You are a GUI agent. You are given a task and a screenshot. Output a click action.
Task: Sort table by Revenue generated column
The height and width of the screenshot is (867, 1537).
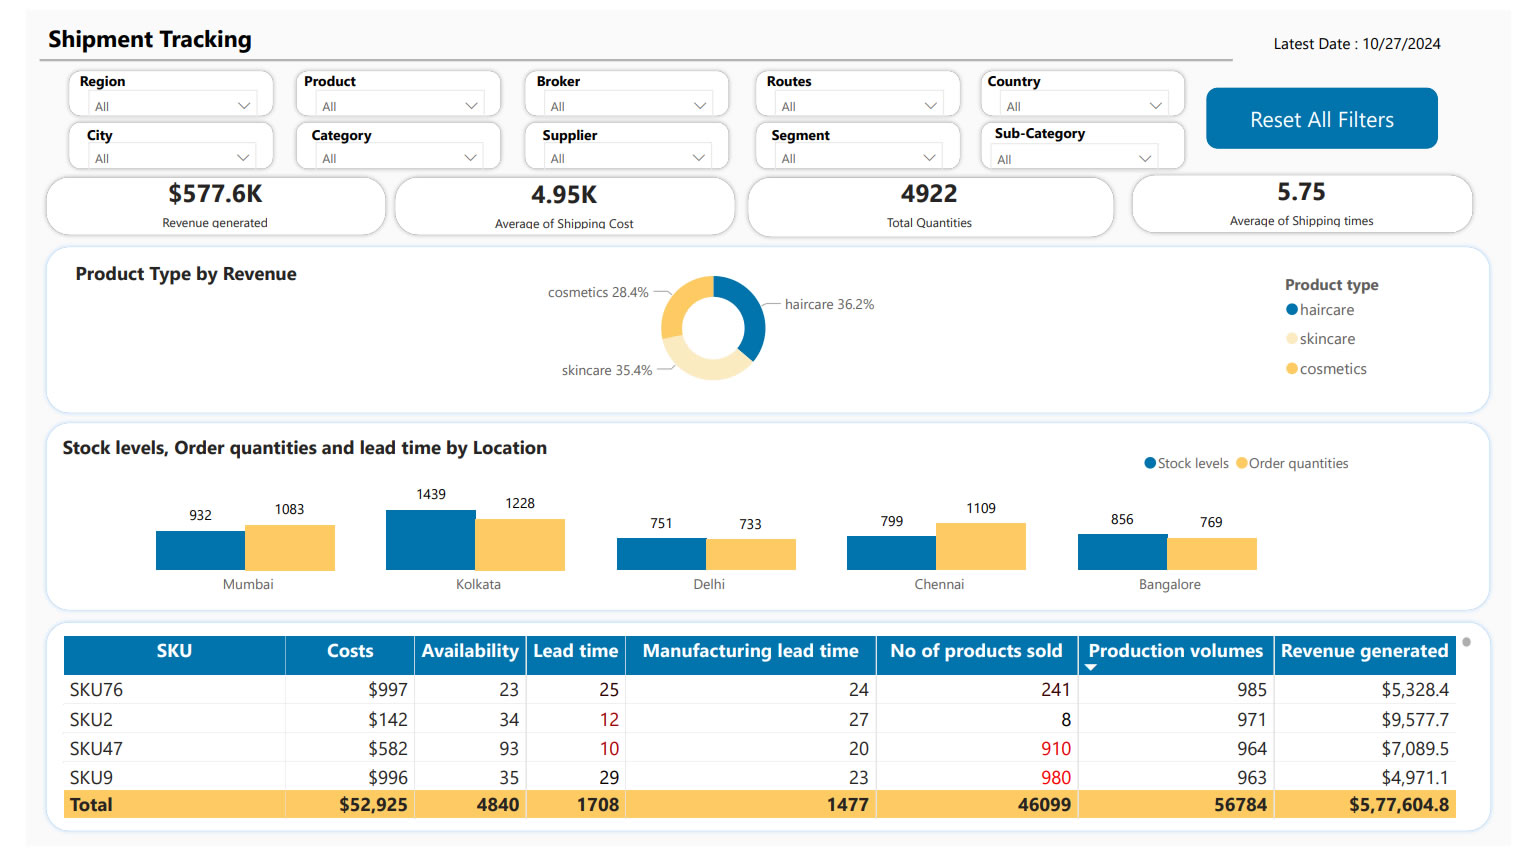[1364, 651]
